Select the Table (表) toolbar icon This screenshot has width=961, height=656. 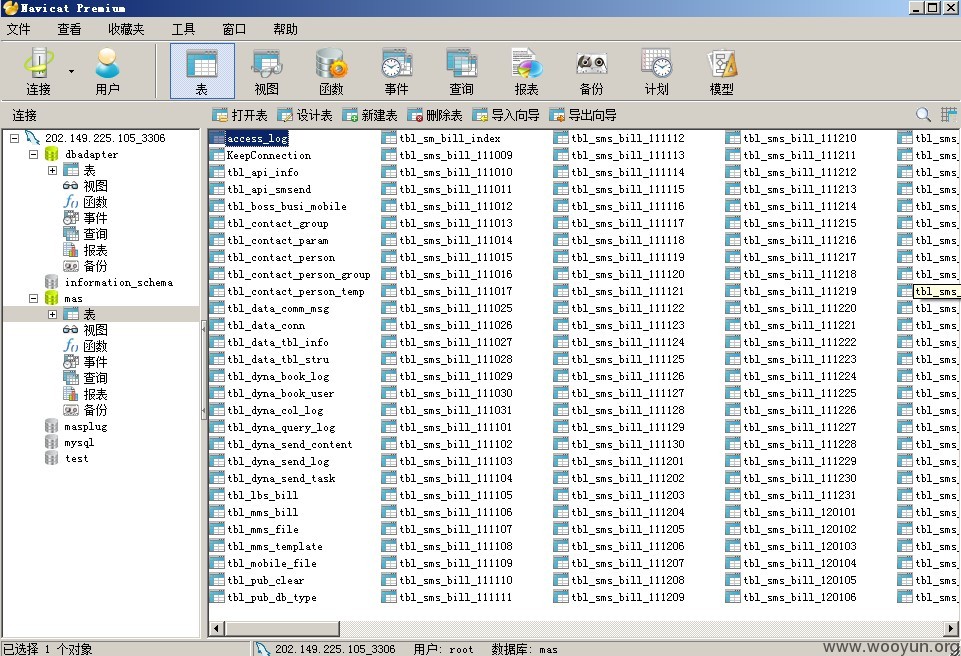click(x=202, y=71)
